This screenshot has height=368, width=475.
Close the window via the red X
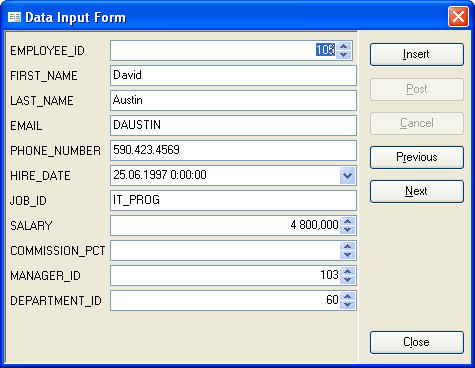[x=458, y=17]
